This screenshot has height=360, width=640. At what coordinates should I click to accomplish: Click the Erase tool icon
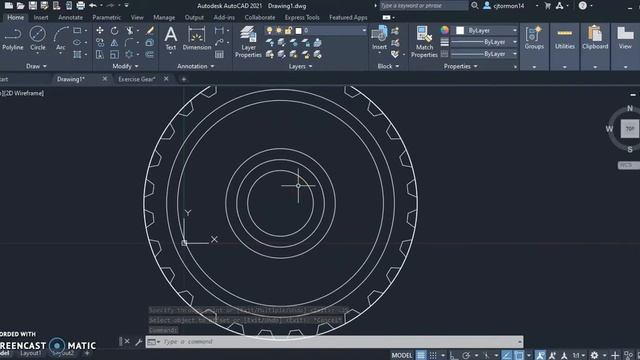[x=150, y=31]
